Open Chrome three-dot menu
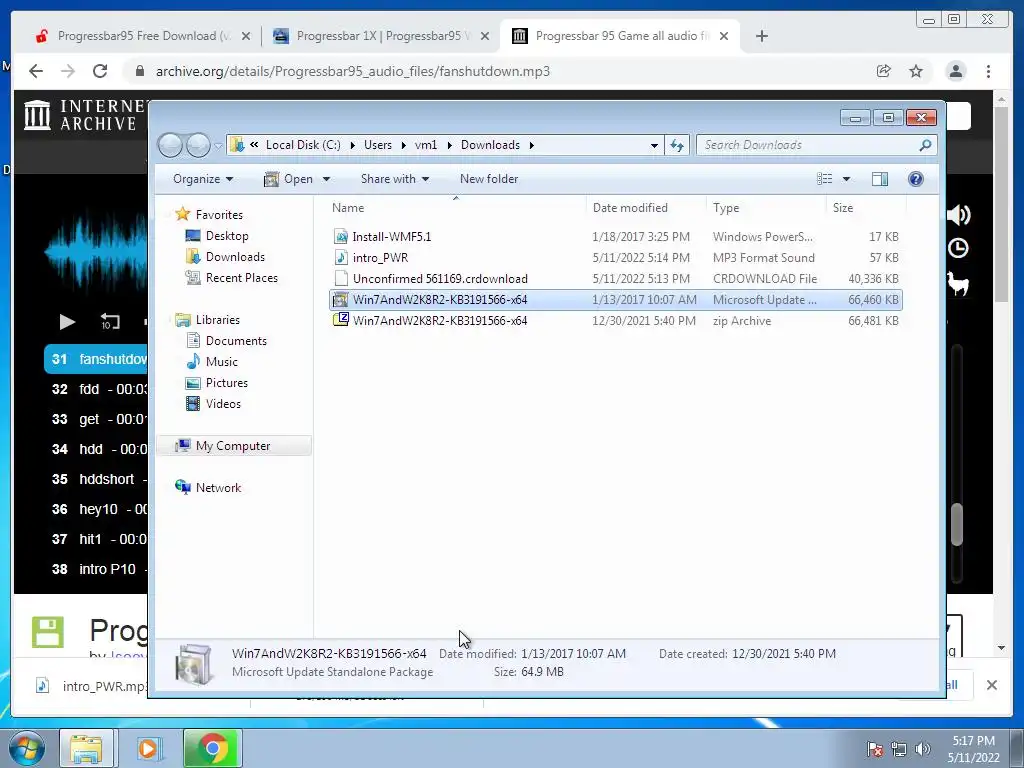Image resolution: width=1024 pixels, height=768 pixels. click(988, 71)
